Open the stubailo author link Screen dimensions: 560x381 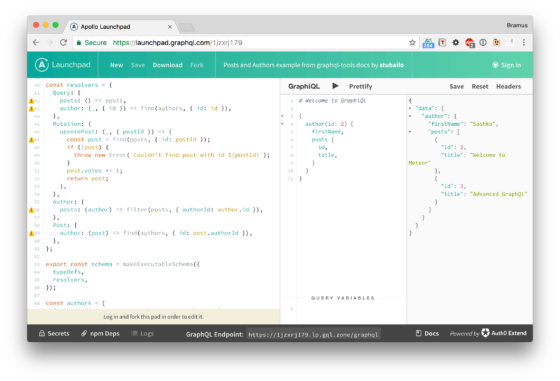pyautogui.click(x=392, y=65)
